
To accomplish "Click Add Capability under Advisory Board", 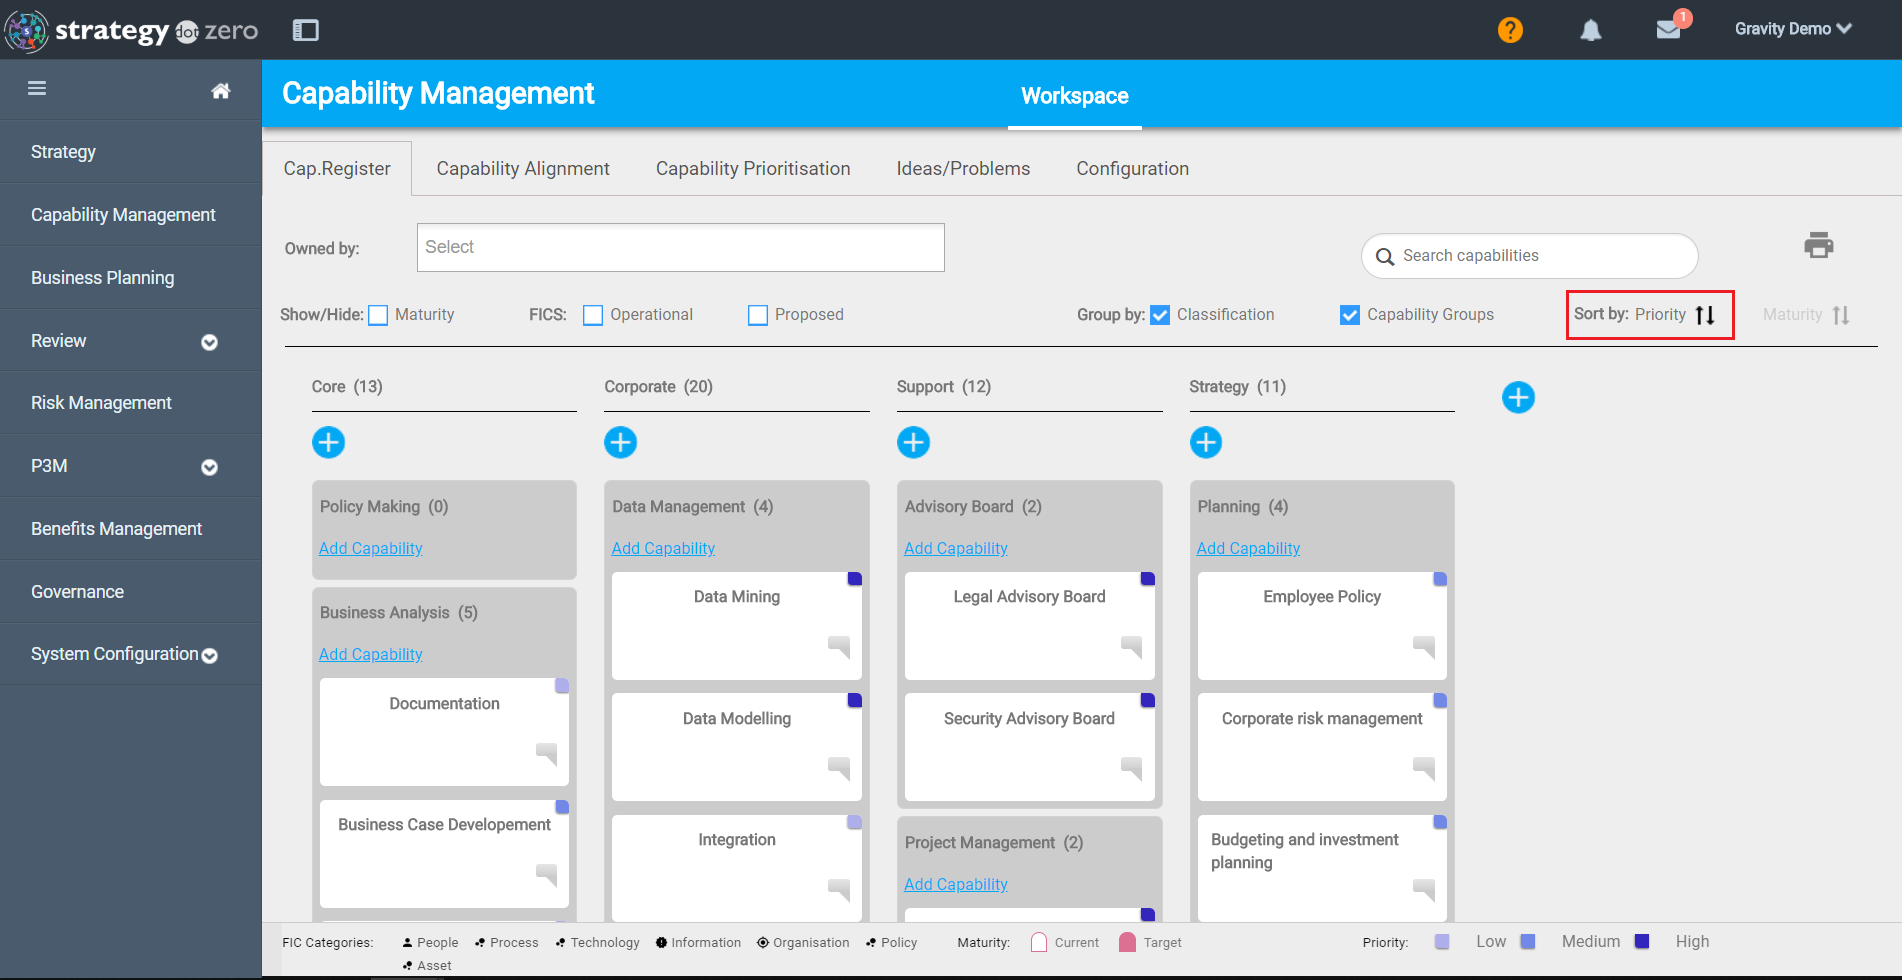I will click(x=956, y=548).
